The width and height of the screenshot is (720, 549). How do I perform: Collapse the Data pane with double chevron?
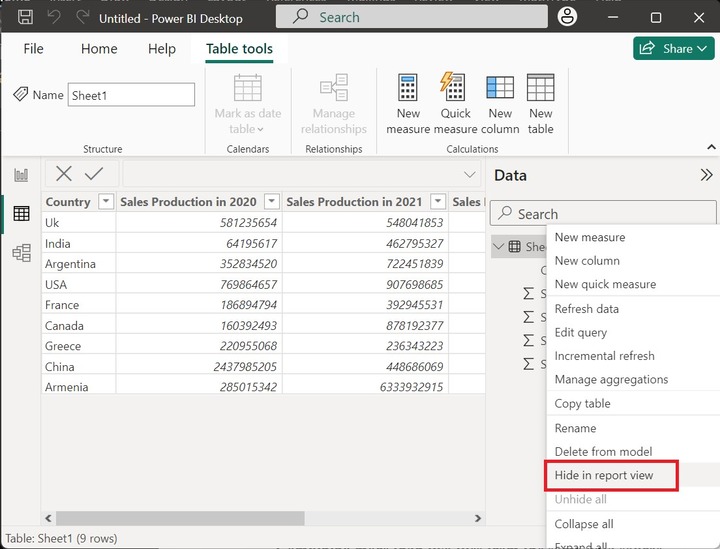pyautogui.click(x=705, y=175)
